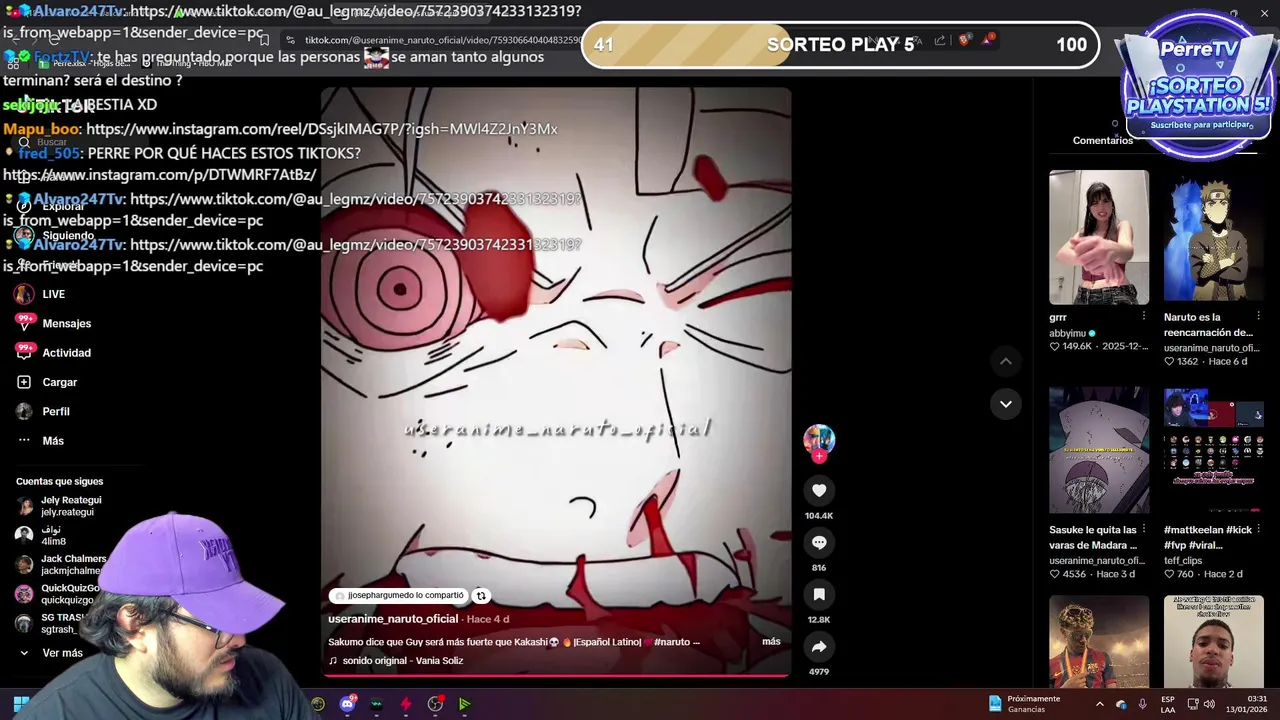Screen dimensions: 1280x720
Task: Follow creator via red plus on avatar
Action: (x=819, y=456)
